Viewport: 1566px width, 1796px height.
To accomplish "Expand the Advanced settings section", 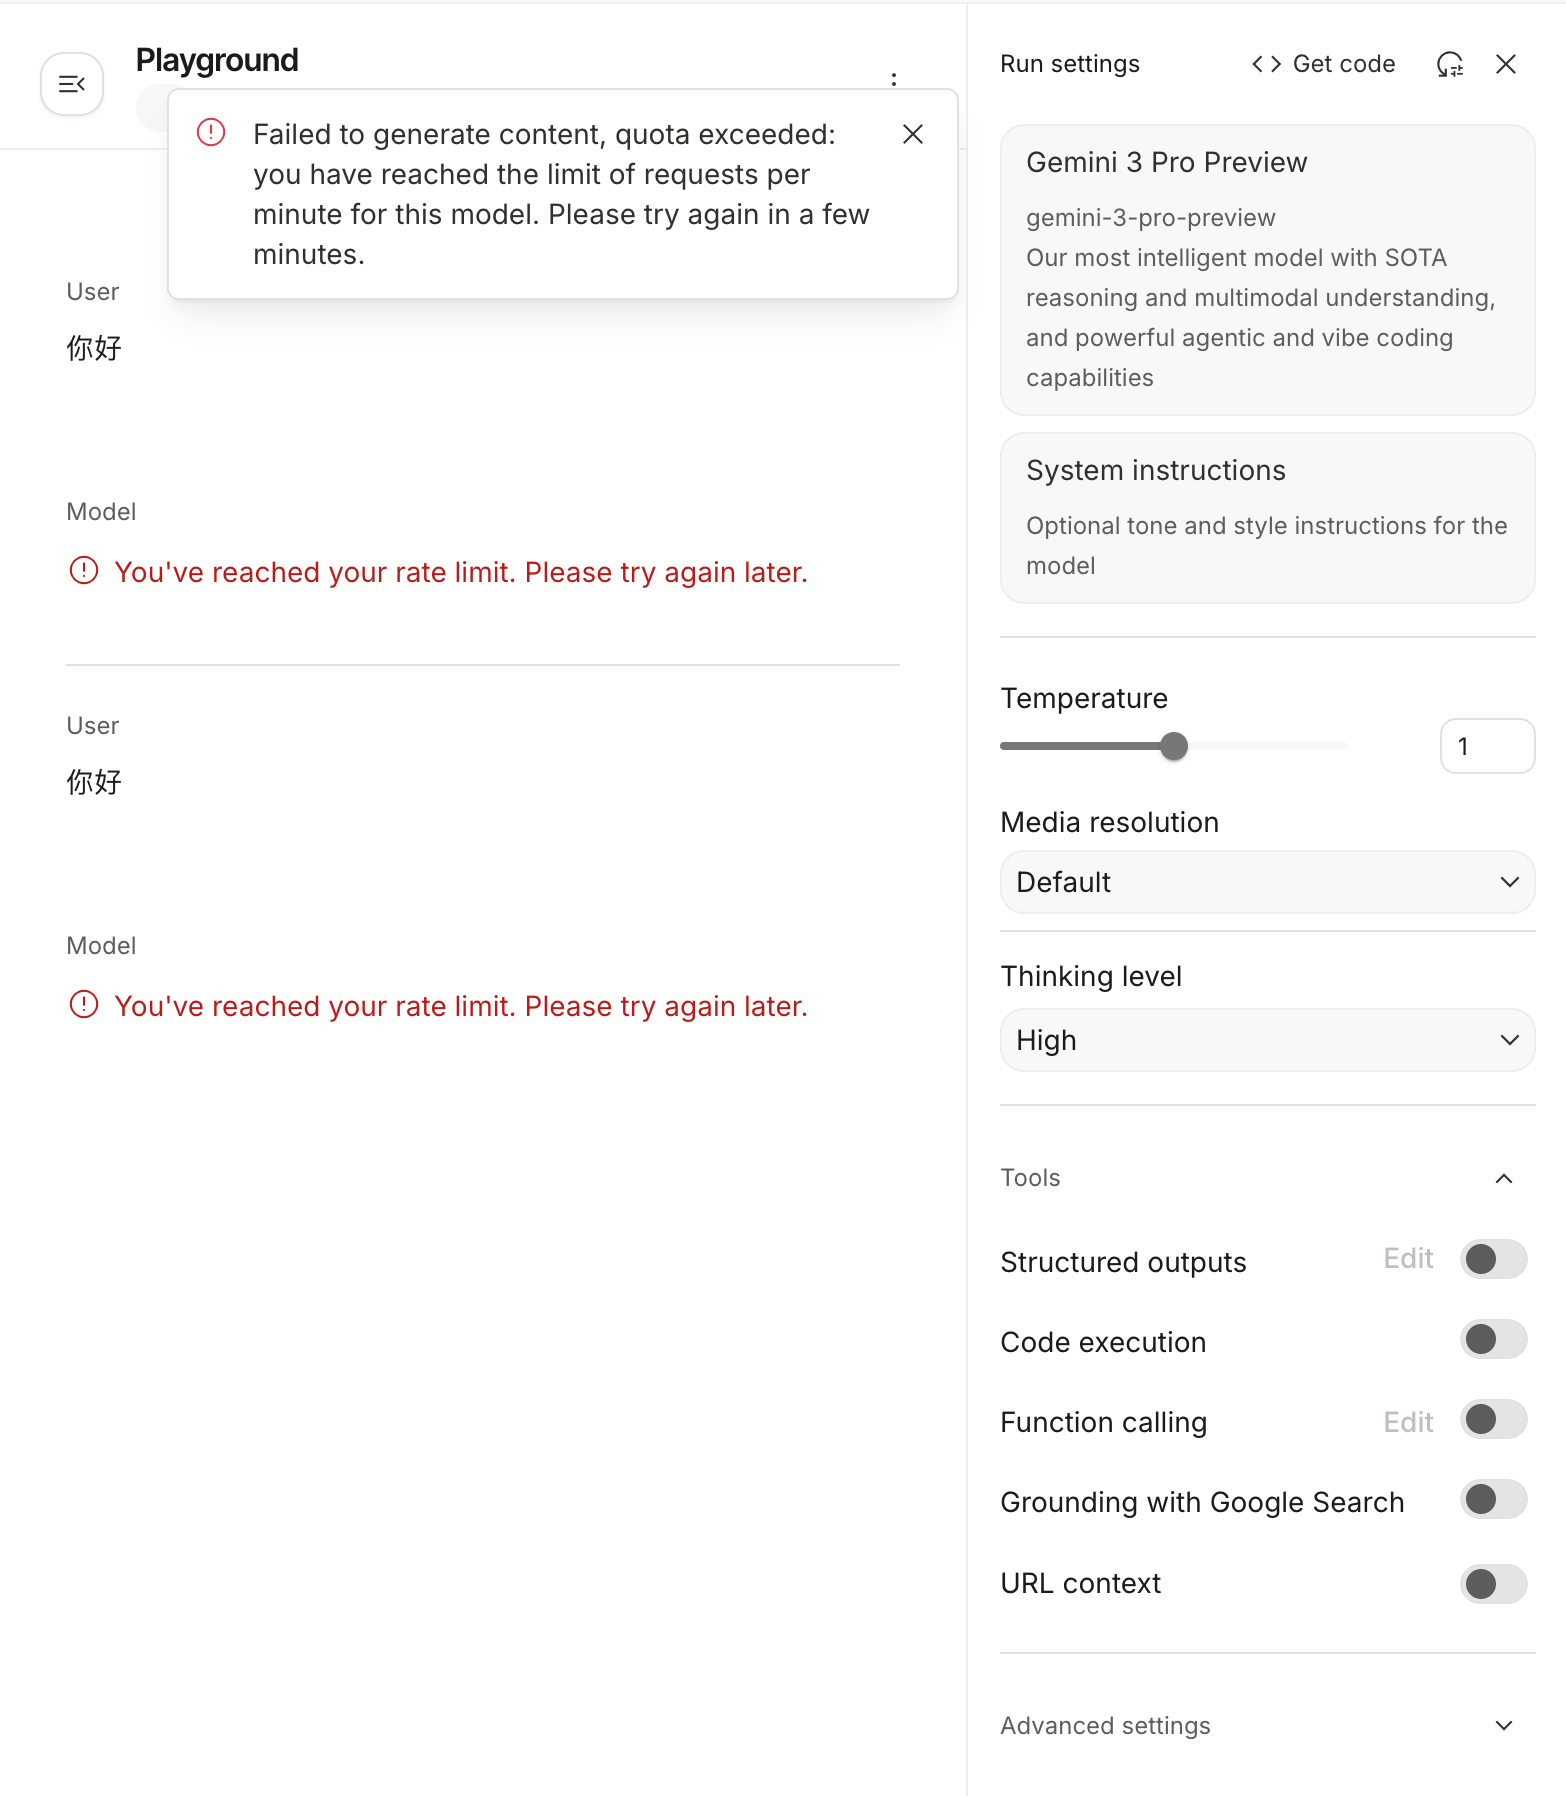I will [x=1503, y=1725].
